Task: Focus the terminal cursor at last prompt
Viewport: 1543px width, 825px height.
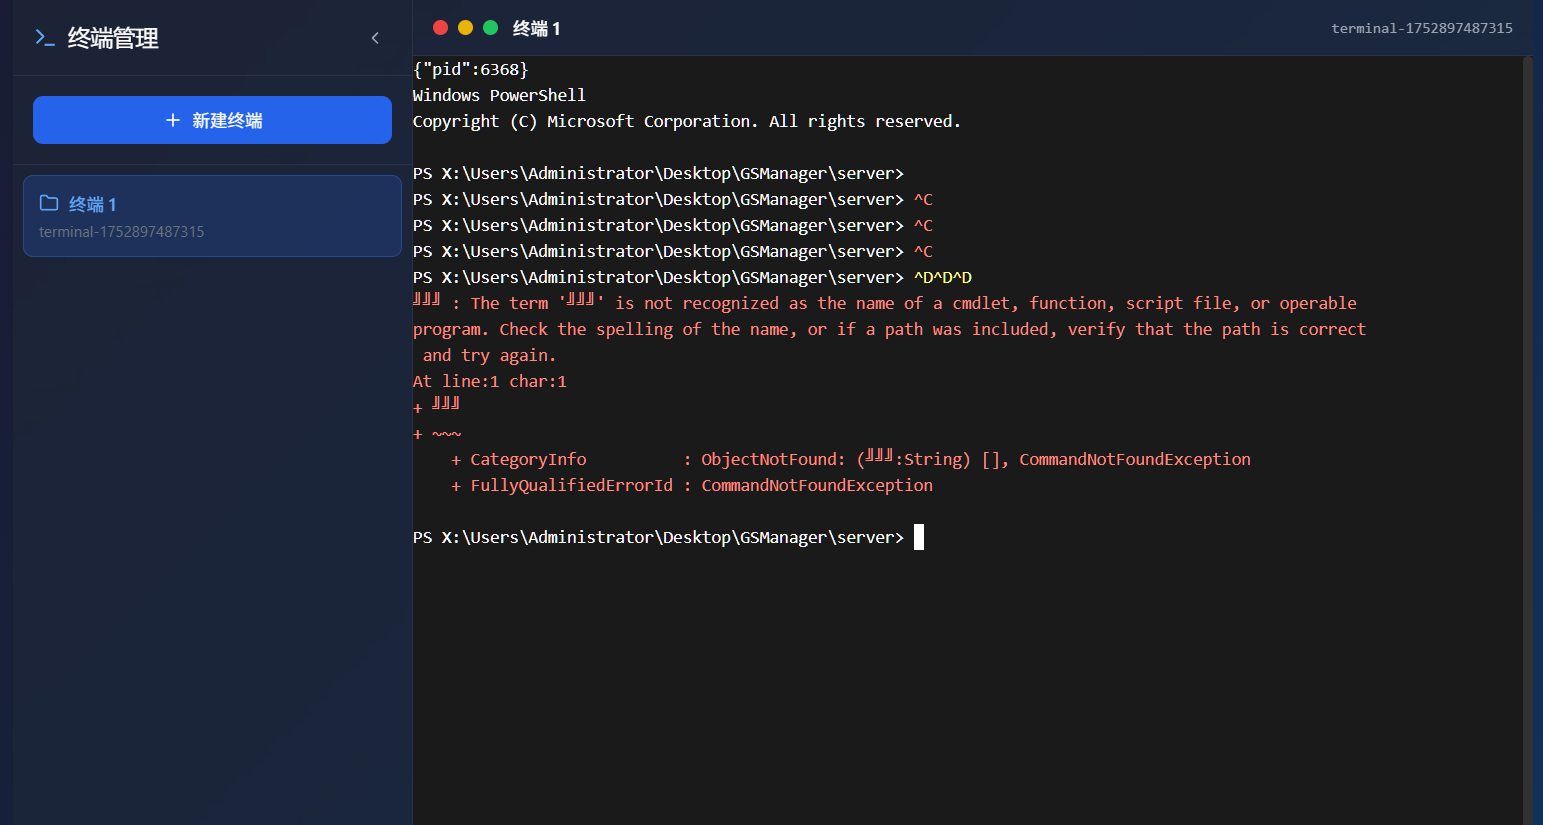Action: [x=919, y=537]
